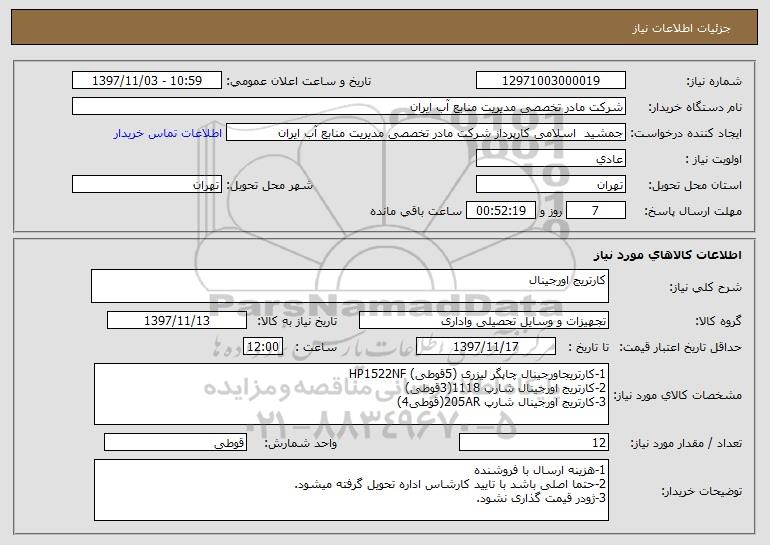Click the label اولویت نیاز
Image resolution: width=770 pixels, height=545 pixels.
point(714,159)
